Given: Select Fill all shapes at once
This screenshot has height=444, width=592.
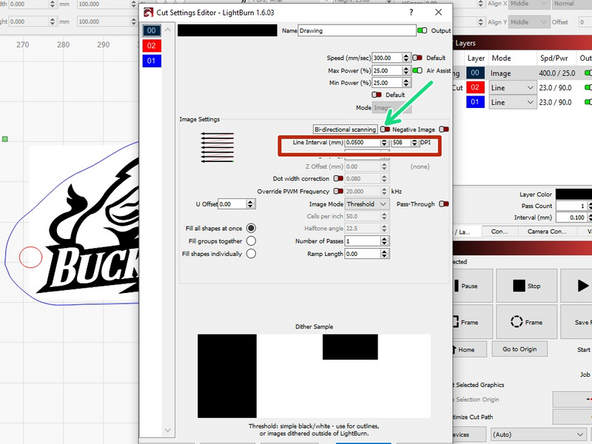Looking at the screenshot, I should coord(251,228).
